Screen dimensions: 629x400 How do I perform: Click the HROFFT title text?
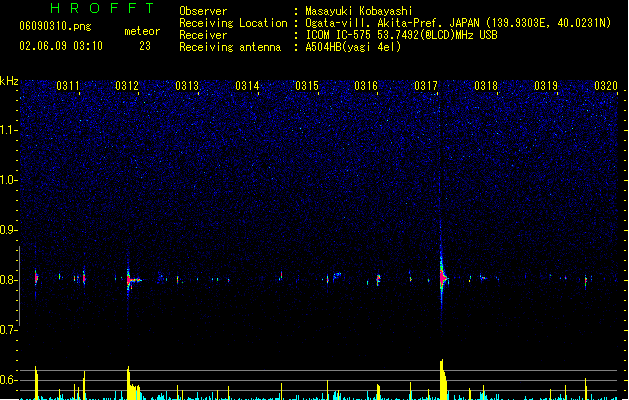coord(103,8)
